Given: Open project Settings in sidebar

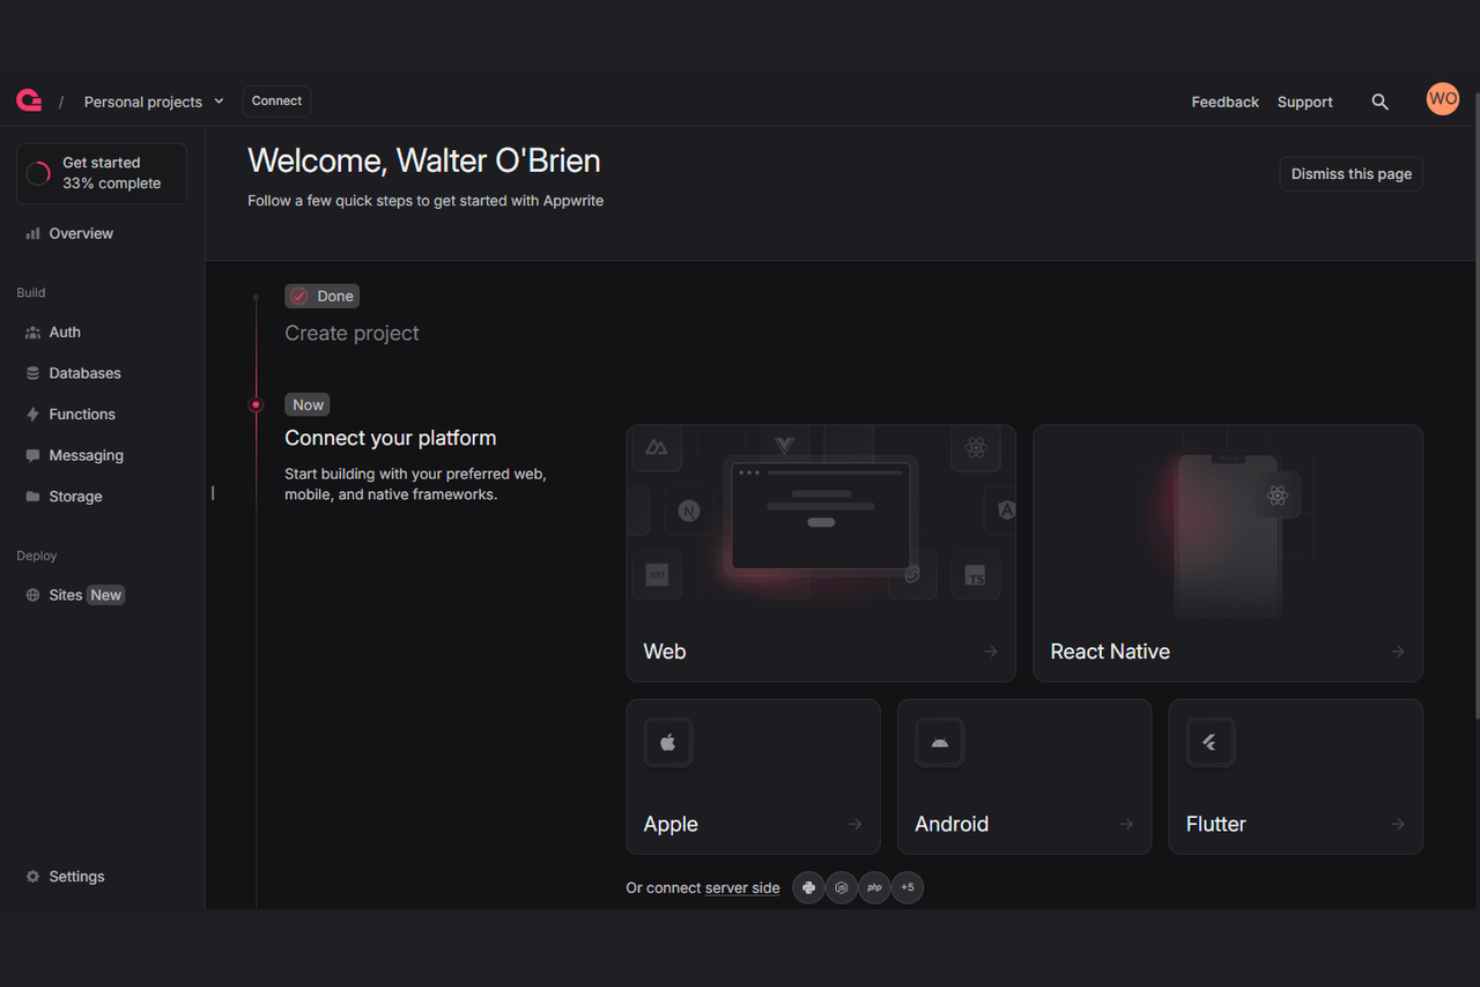Looking at the screenshot, I should click(76, 876).
